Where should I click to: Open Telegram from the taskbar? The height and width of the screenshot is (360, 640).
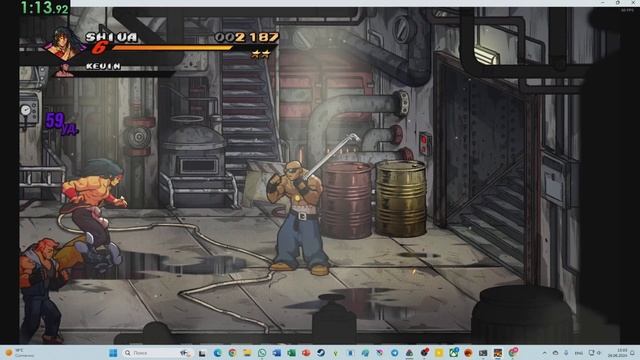(394, 353)
